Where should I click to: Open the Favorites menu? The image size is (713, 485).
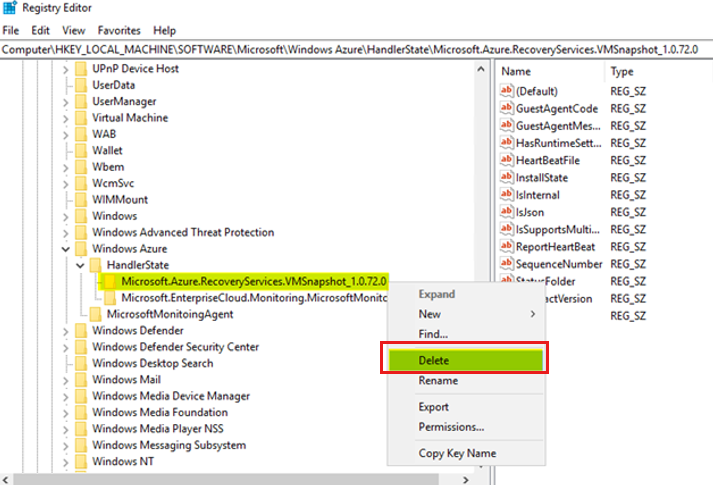click(119, 30)
